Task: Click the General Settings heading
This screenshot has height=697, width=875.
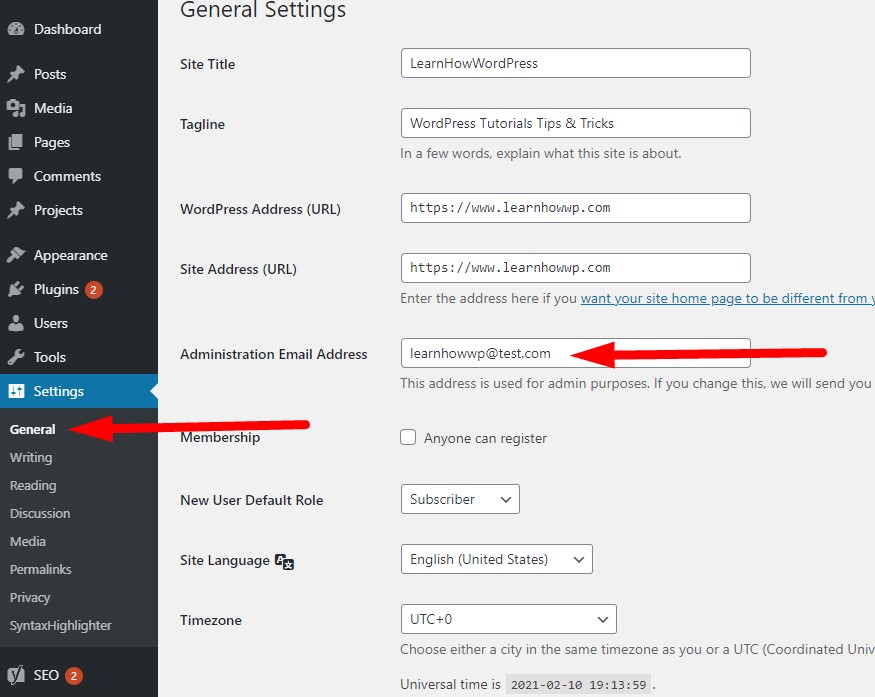Action: (263, 10)
